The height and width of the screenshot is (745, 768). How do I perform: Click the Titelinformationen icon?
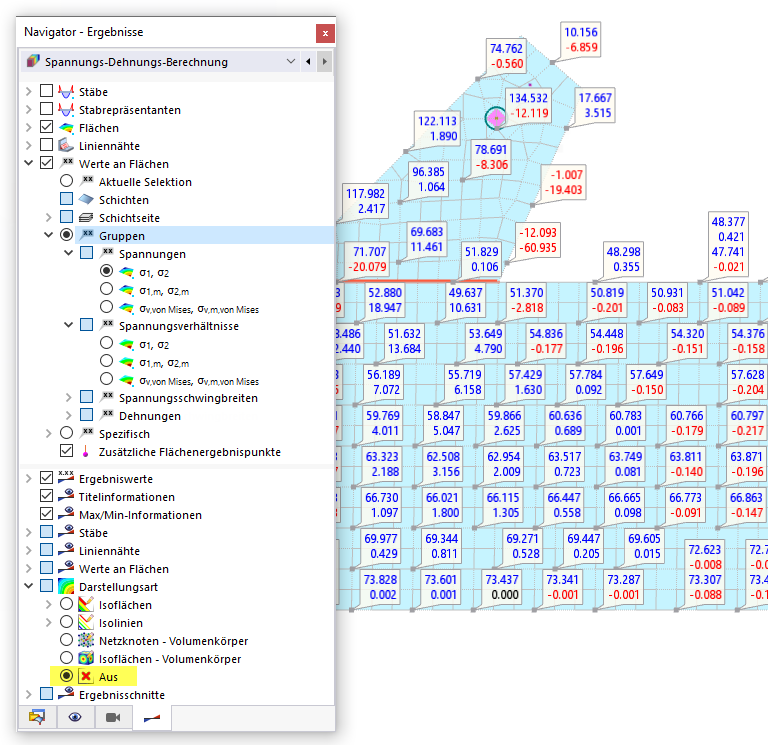pyautogui.click(x=66, y=496)
